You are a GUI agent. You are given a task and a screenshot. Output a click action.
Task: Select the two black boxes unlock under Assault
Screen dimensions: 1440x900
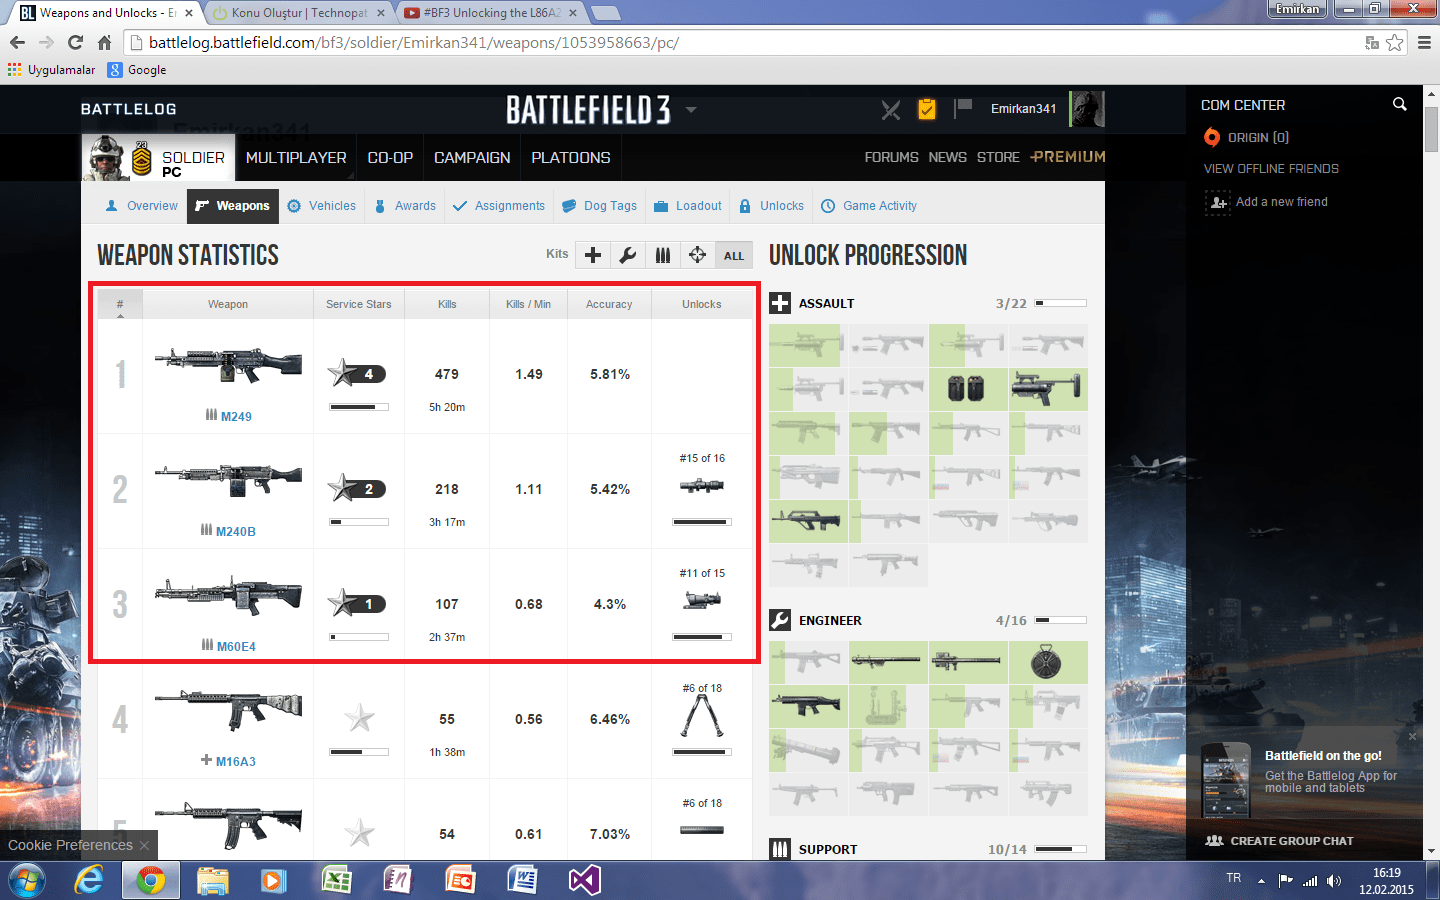pyautogui.click(x=967, y=388)
